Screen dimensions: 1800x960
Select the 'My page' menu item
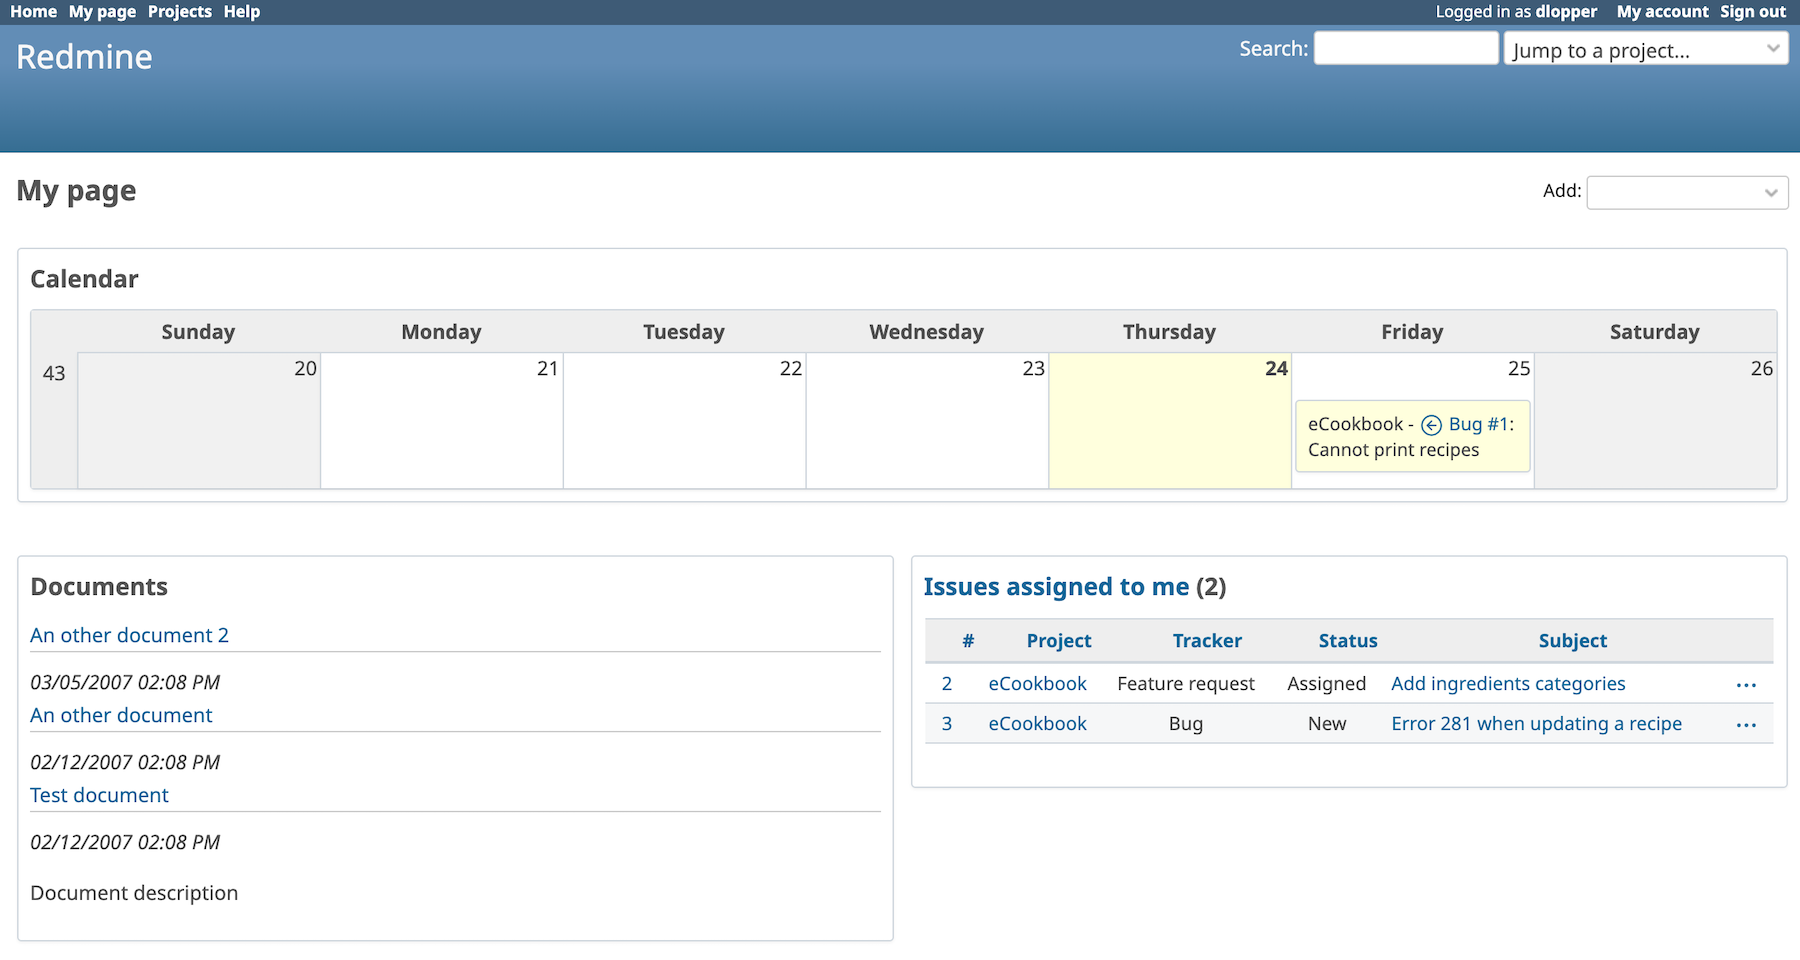click(101, 11)
